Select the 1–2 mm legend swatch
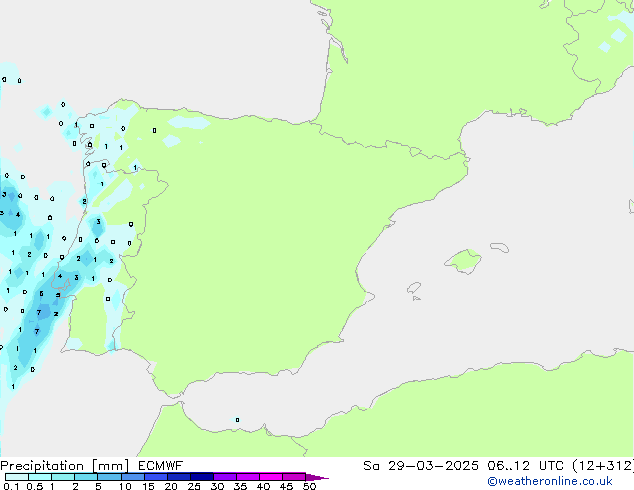This screenshot has height=490, width=634. 63,477
